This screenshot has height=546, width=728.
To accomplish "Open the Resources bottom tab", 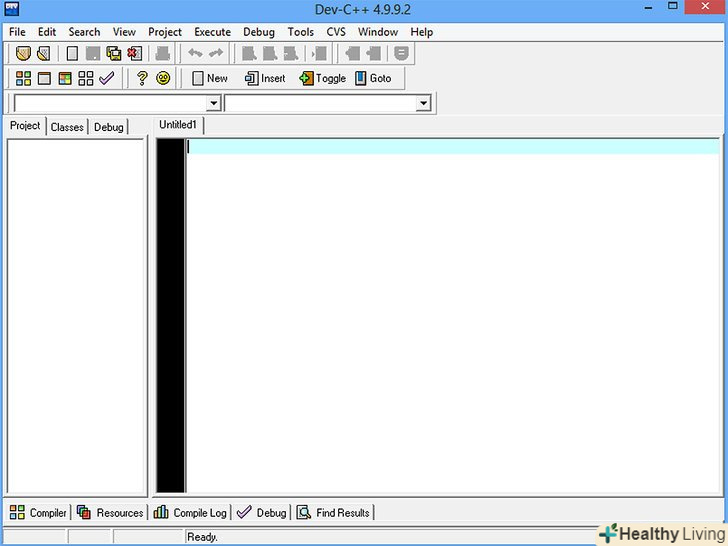I will (110, 513).
